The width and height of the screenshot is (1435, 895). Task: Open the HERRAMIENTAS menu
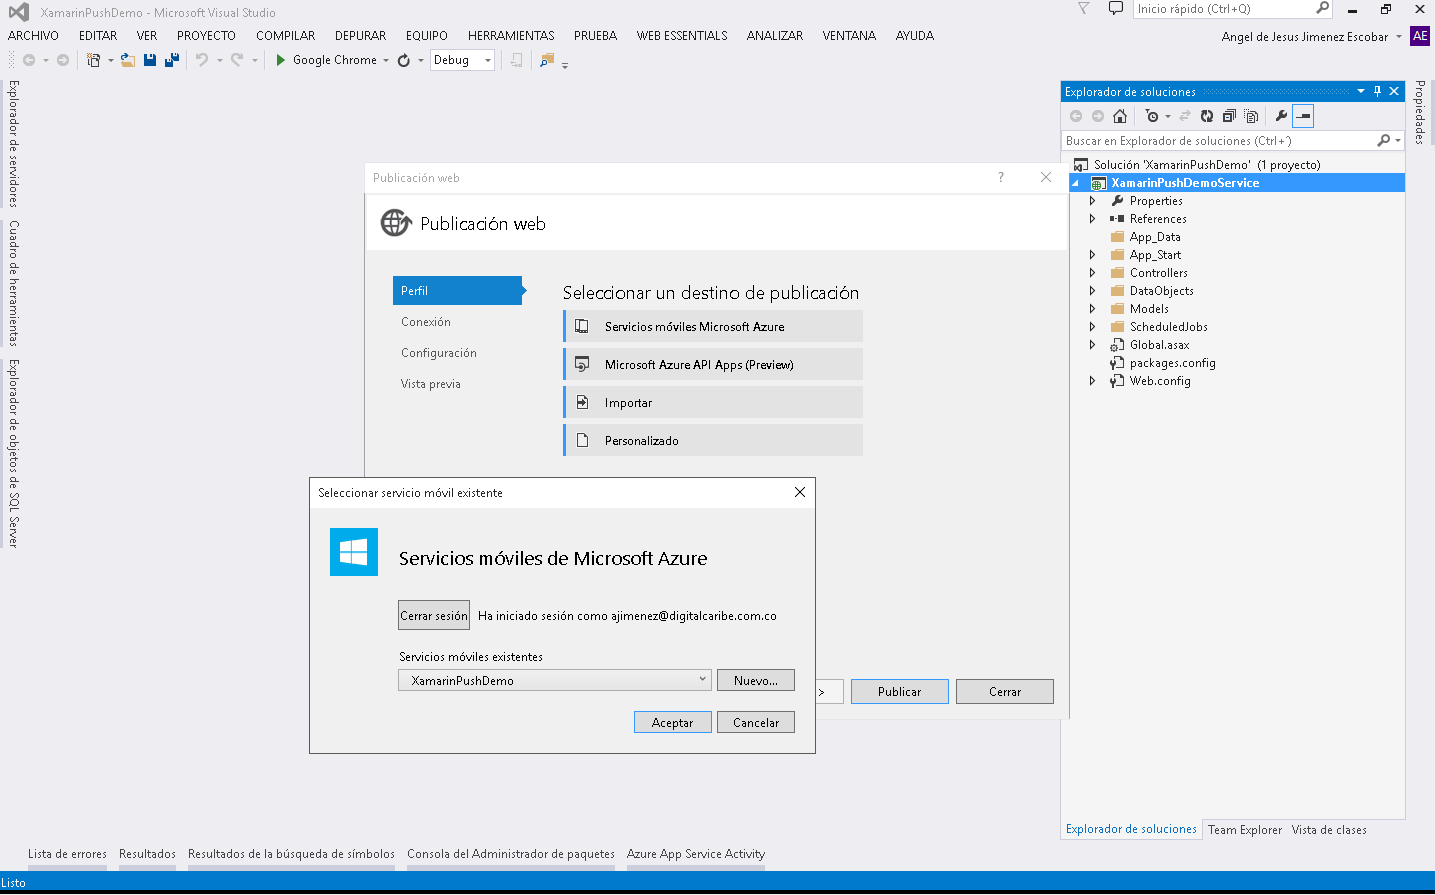511,35
